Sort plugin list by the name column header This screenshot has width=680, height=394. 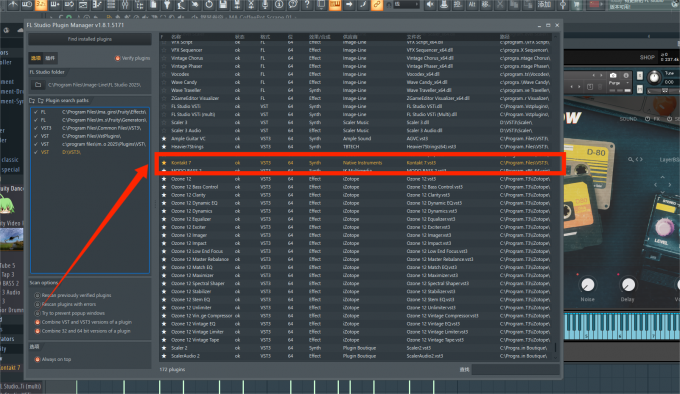176,37
